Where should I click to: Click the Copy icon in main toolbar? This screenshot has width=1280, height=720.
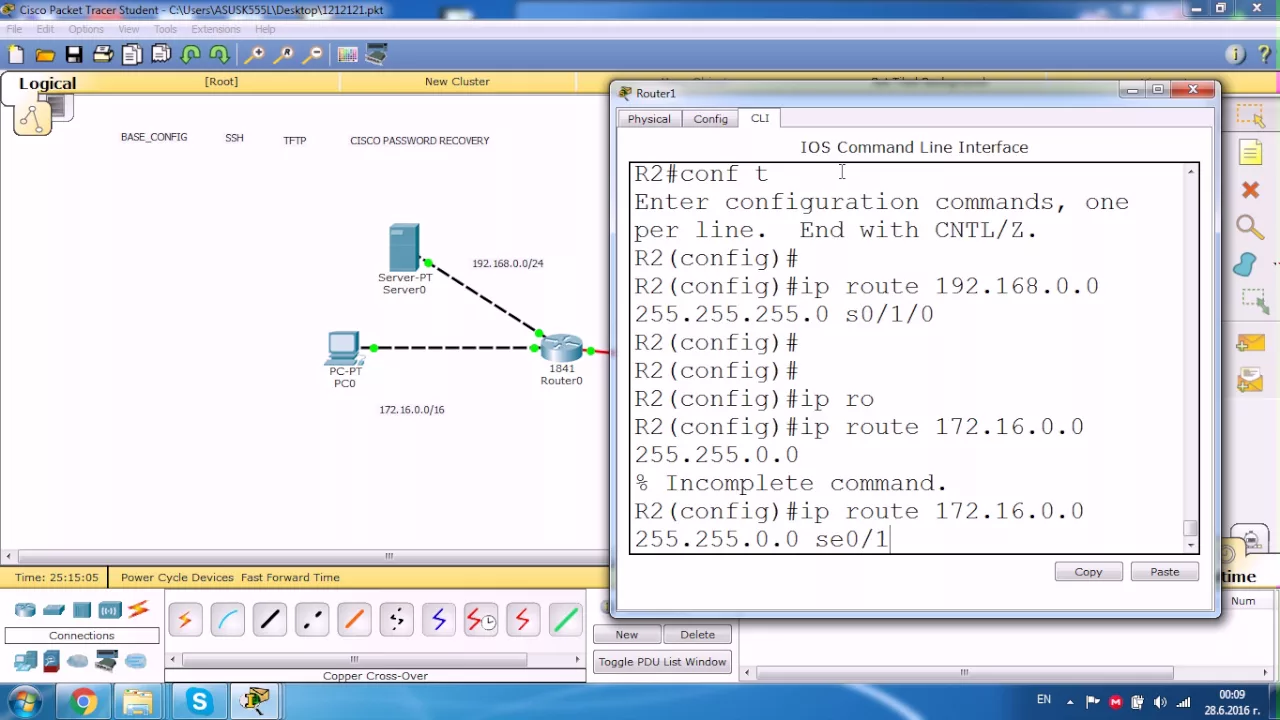click(132, 55)
